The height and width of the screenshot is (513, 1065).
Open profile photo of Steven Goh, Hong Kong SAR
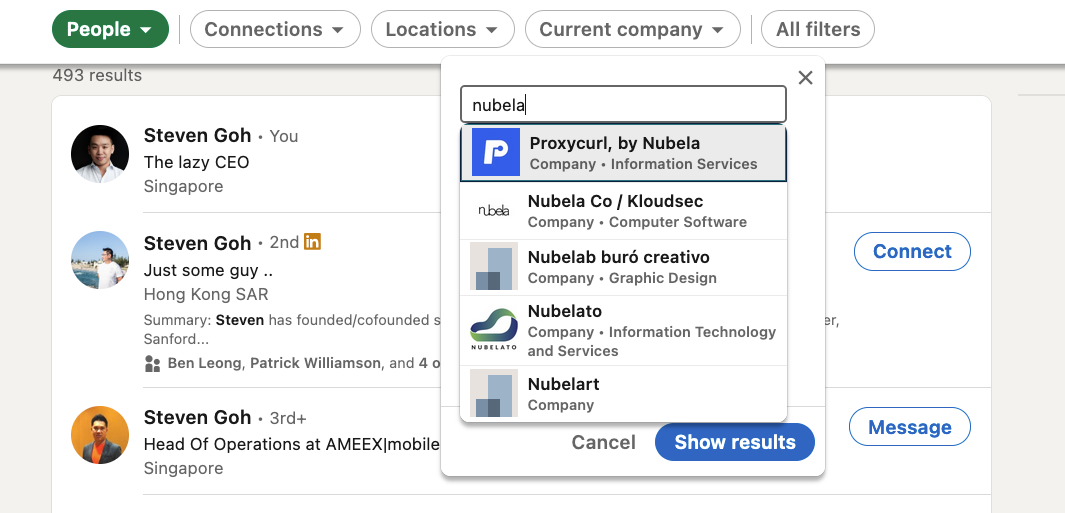[x=100, y=260]
